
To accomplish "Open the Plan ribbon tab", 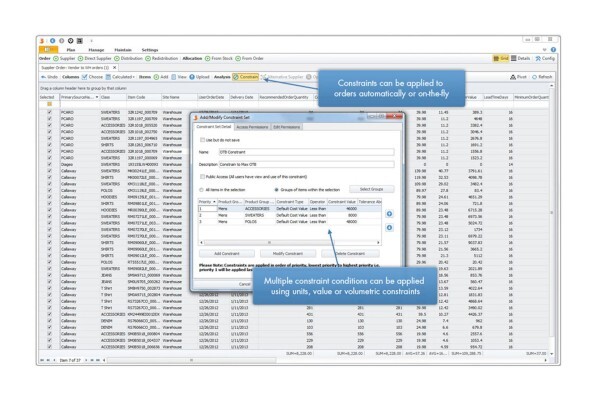I will 71,50.
